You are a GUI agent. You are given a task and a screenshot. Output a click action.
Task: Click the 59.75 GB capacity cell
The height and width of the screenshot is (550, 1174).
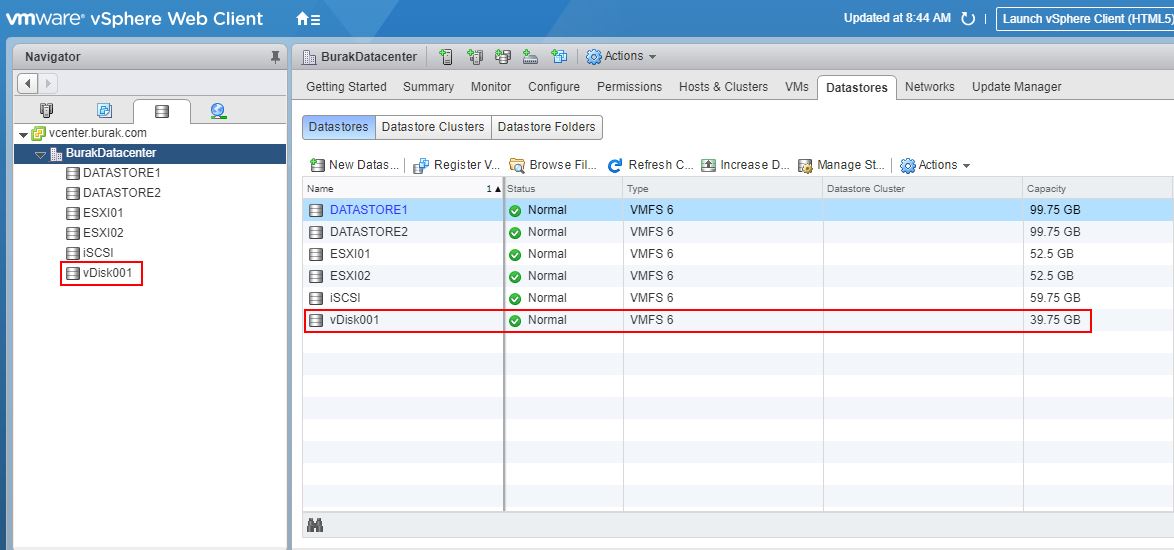coord(1055,298)
